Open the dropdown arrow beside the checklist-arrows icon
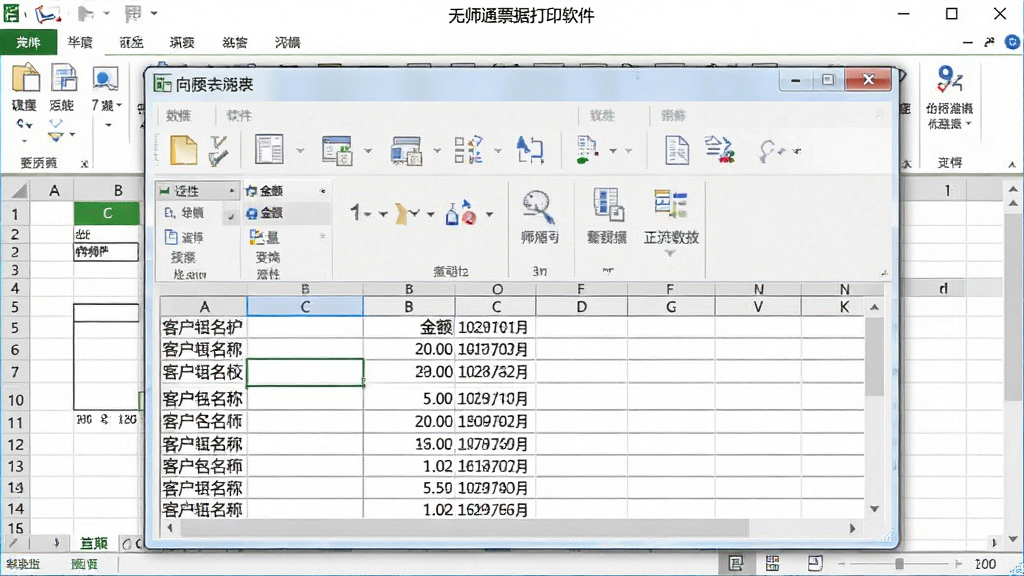1024x576 pixels. (x=498, y=151)
